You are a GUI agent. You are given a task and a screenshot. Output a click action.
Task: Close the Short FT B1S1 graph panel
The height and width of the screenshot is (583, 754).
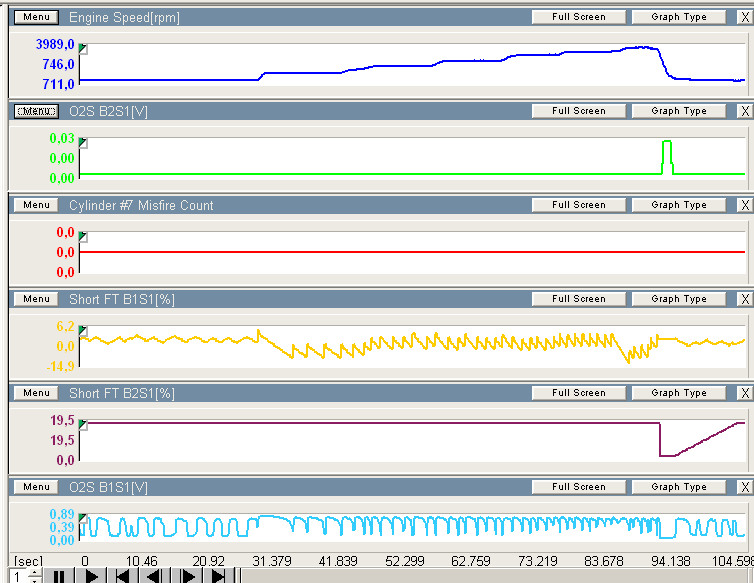point(743,299)
